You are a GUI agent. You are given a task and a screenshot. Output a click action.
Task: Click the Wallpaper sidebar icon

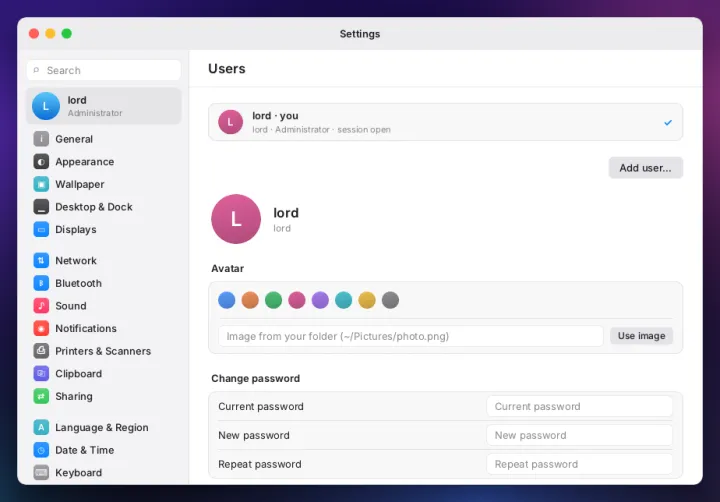(41, 184)
